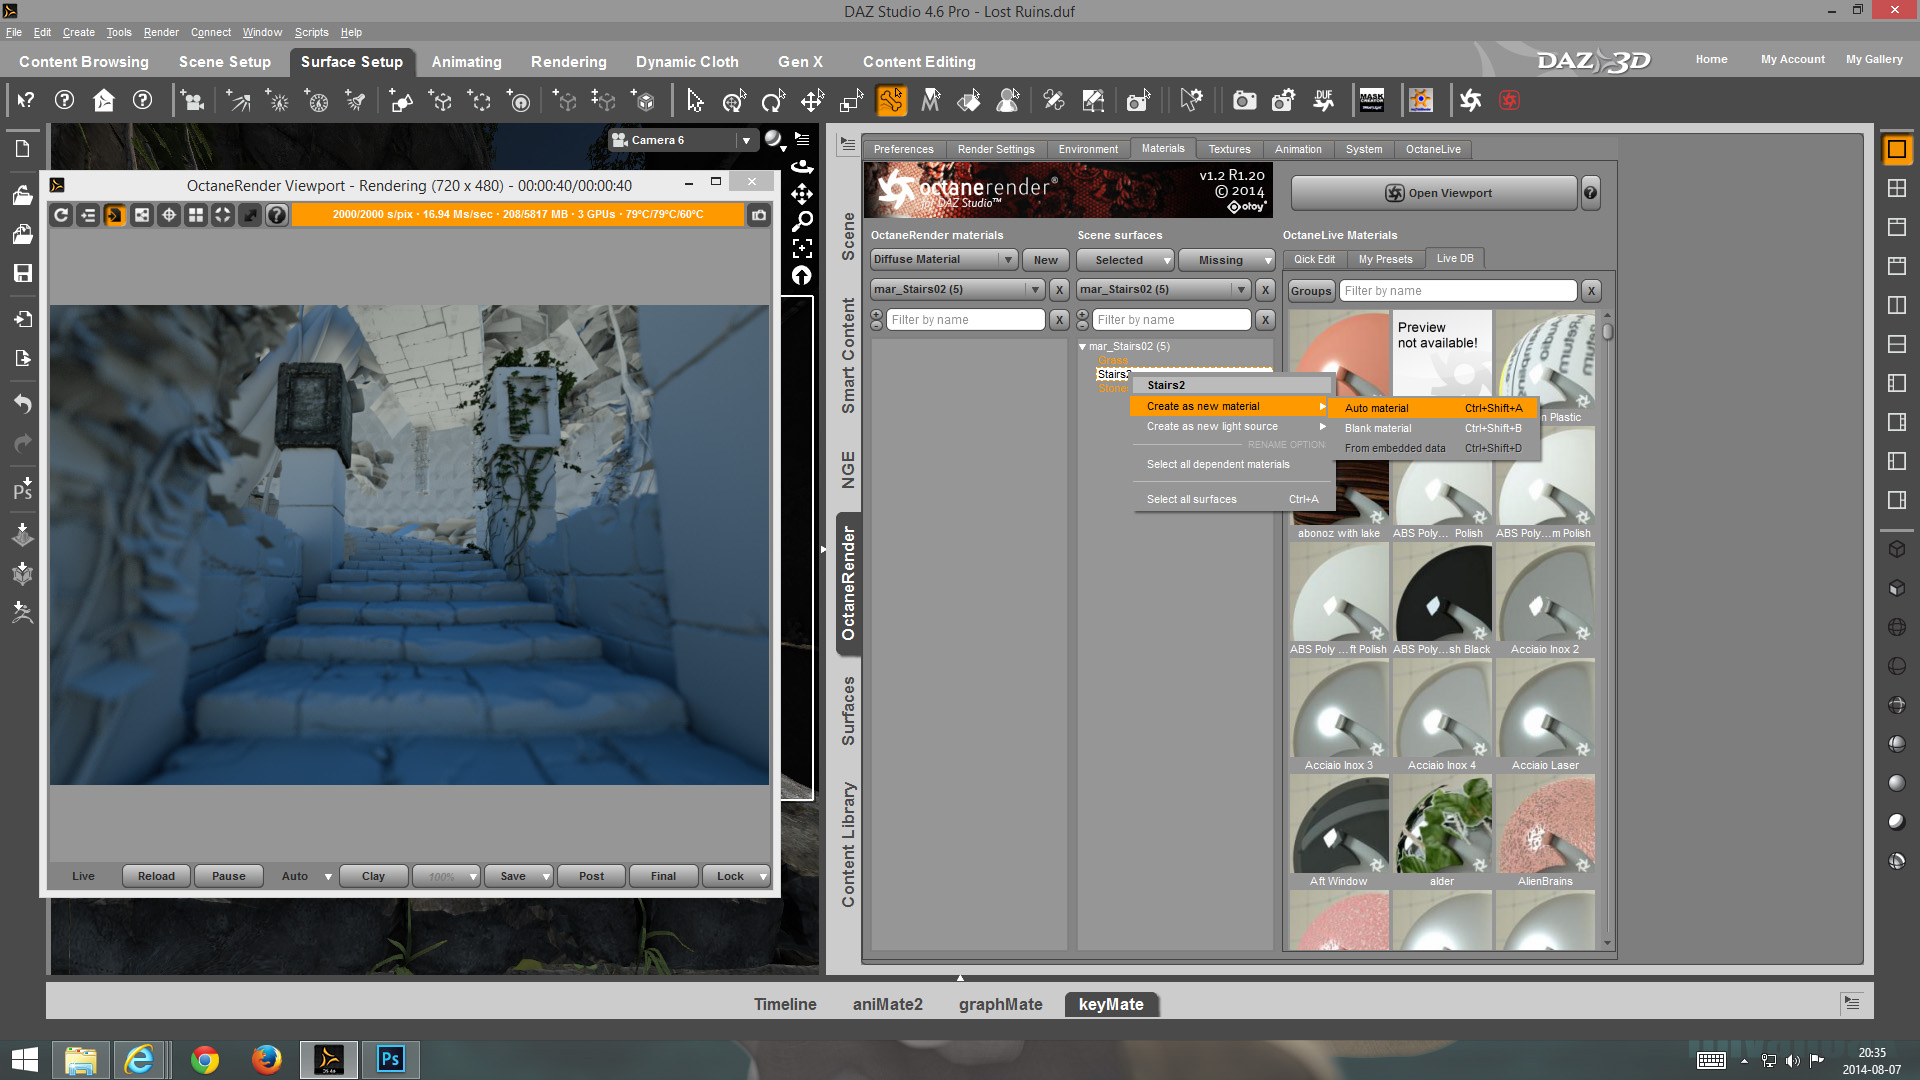Open the Diffuse Material type dropdown

pos(943,260)
